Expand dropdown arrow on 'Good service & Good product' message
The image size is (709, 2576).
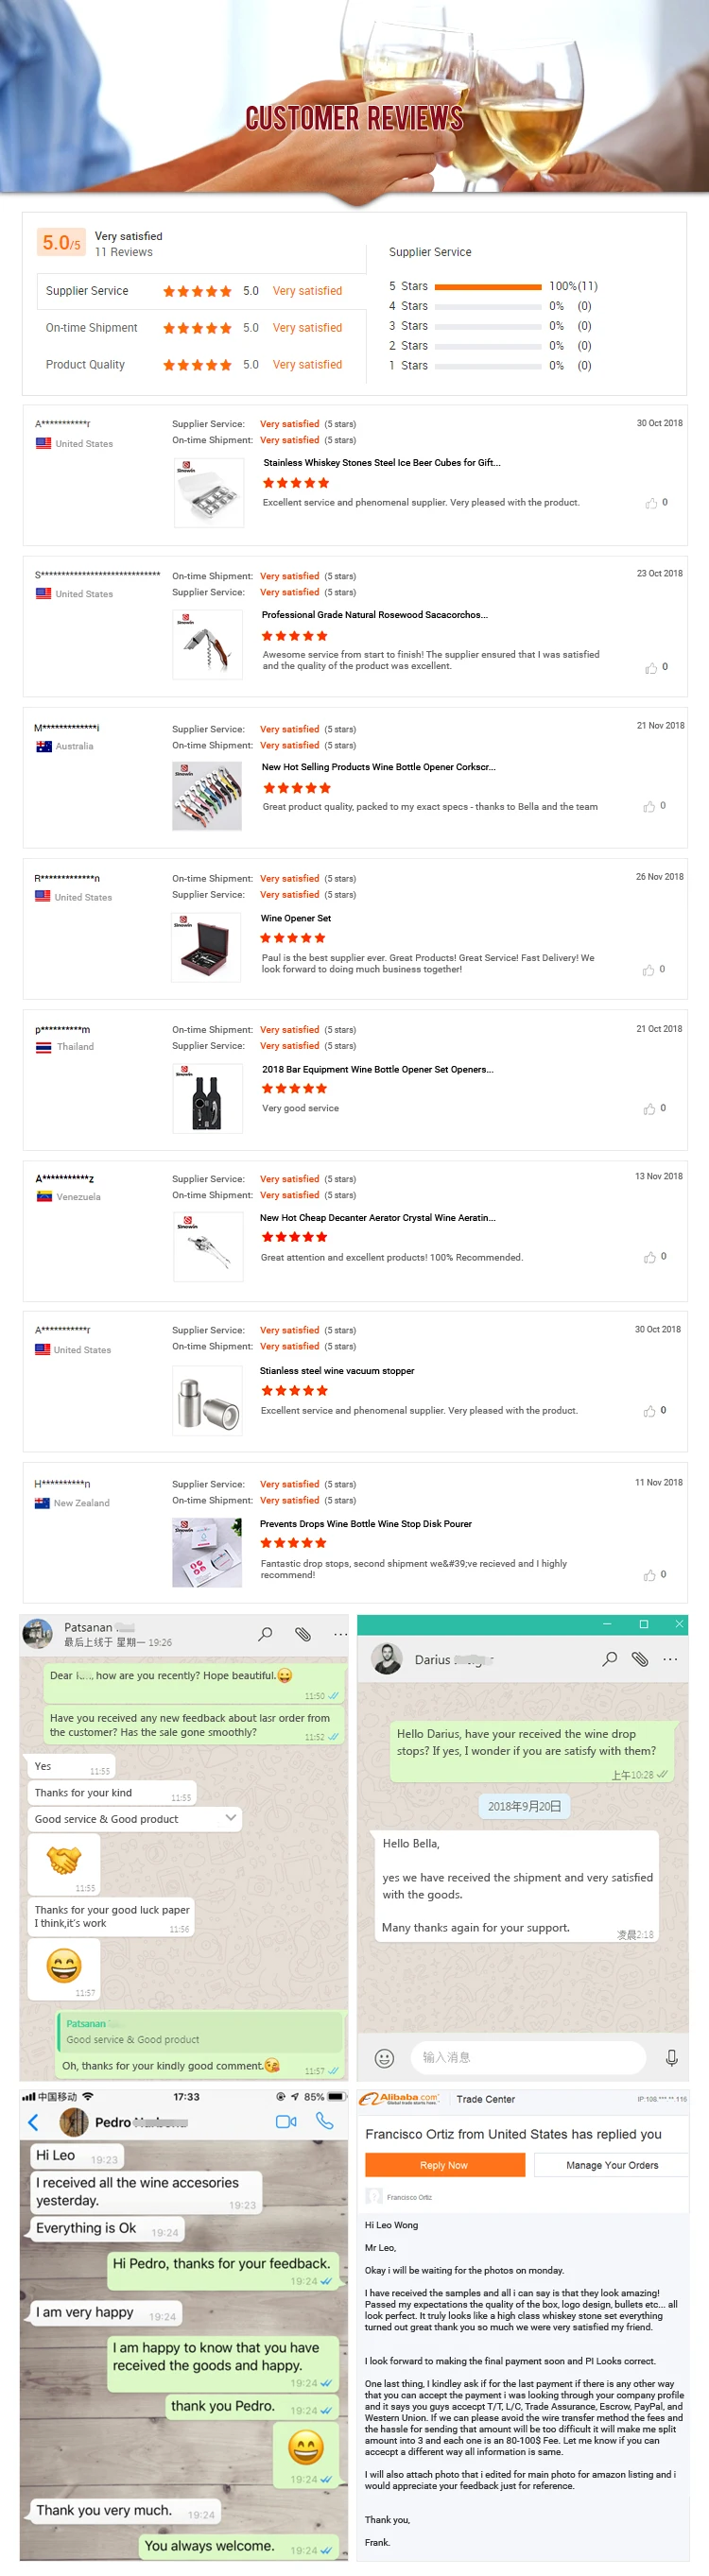(x=231, y=1817)
